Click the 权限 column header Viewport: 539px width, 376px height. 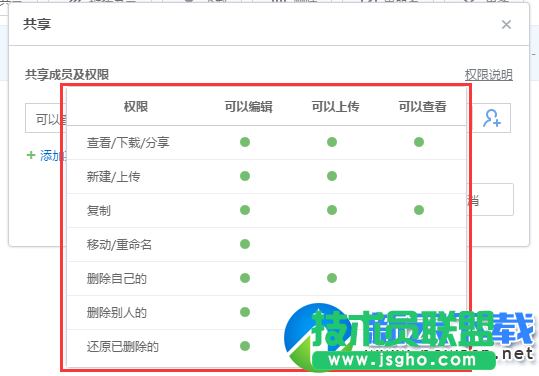point(136,107)
